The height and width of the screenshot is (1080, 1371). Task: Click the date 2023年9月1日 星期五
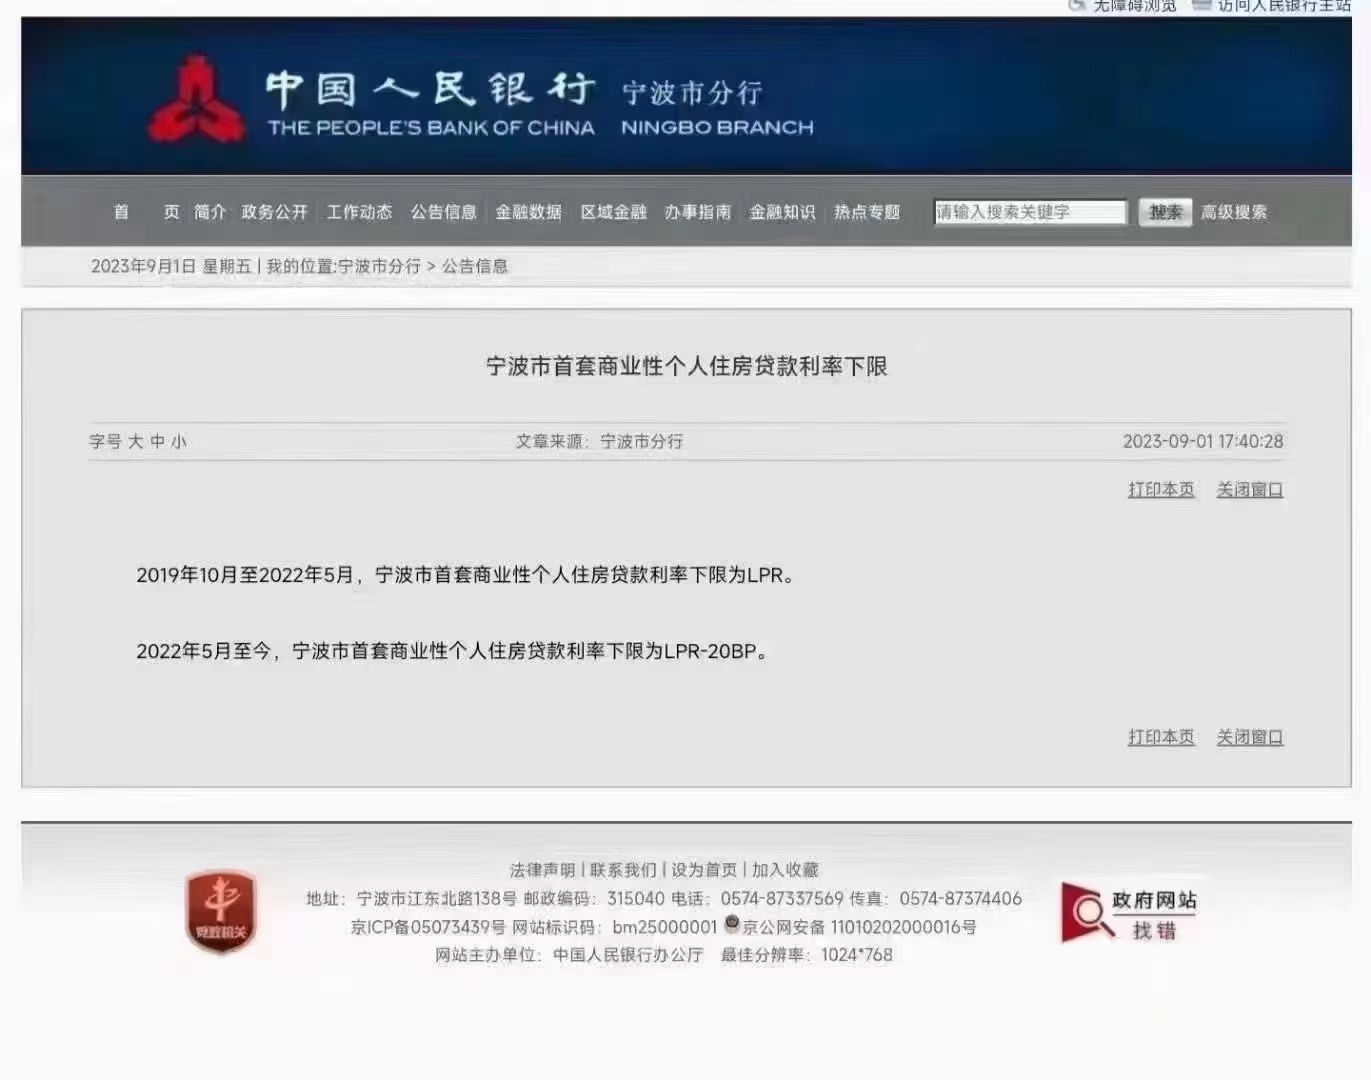(171, 266)
